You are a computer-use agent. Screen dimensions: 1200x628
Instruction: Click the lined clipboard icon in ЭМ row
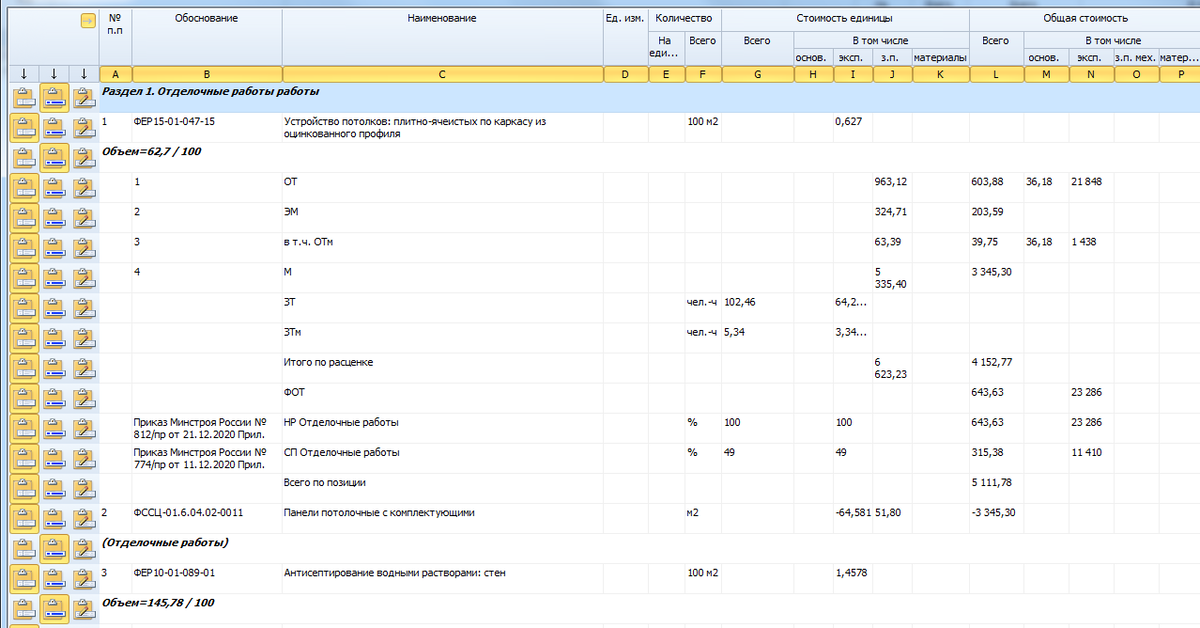54,218
